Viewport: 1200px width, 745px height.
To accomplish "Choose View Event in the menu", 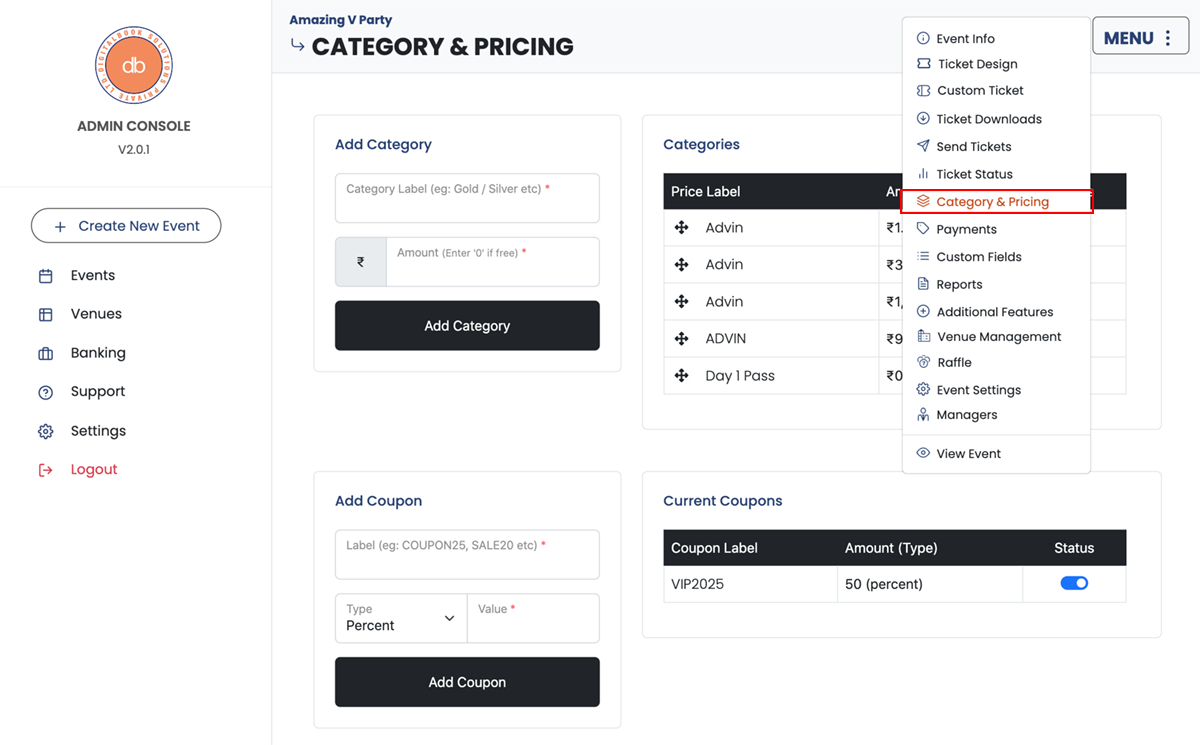I will pyautogui.click(x=968, y=454).
